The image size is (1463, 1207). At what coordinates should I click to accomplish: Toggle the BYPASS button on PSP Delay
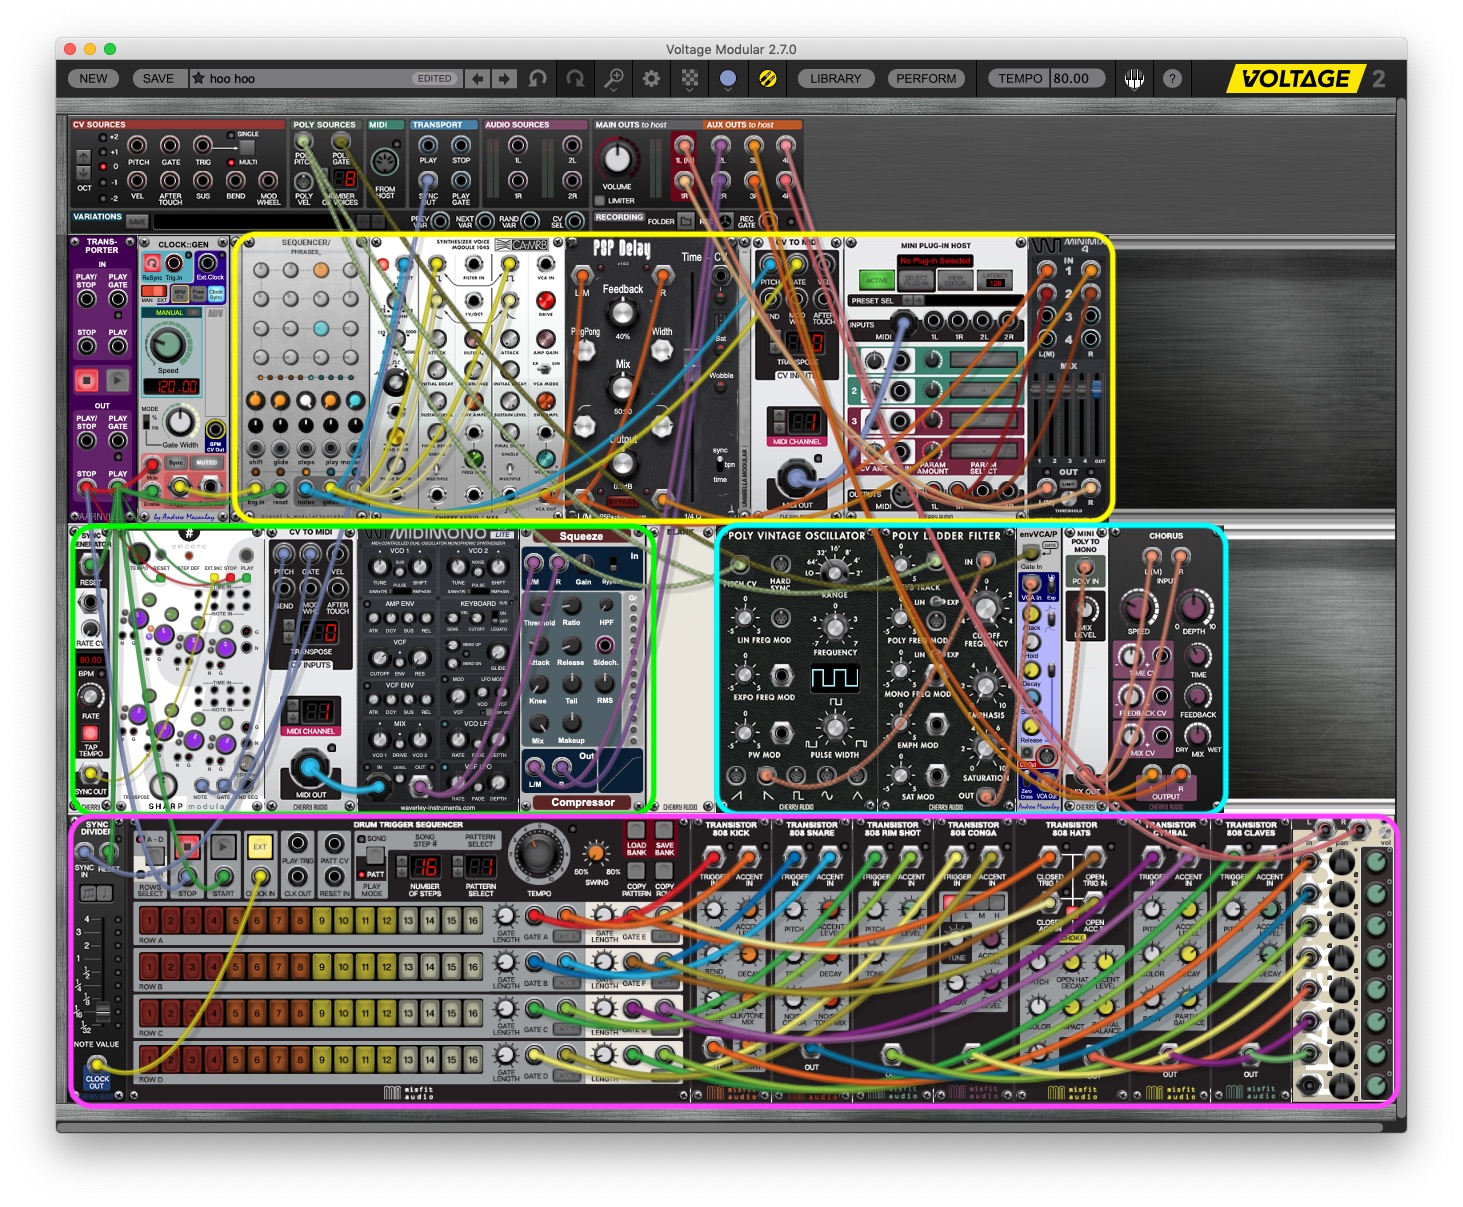pos(622,502)
